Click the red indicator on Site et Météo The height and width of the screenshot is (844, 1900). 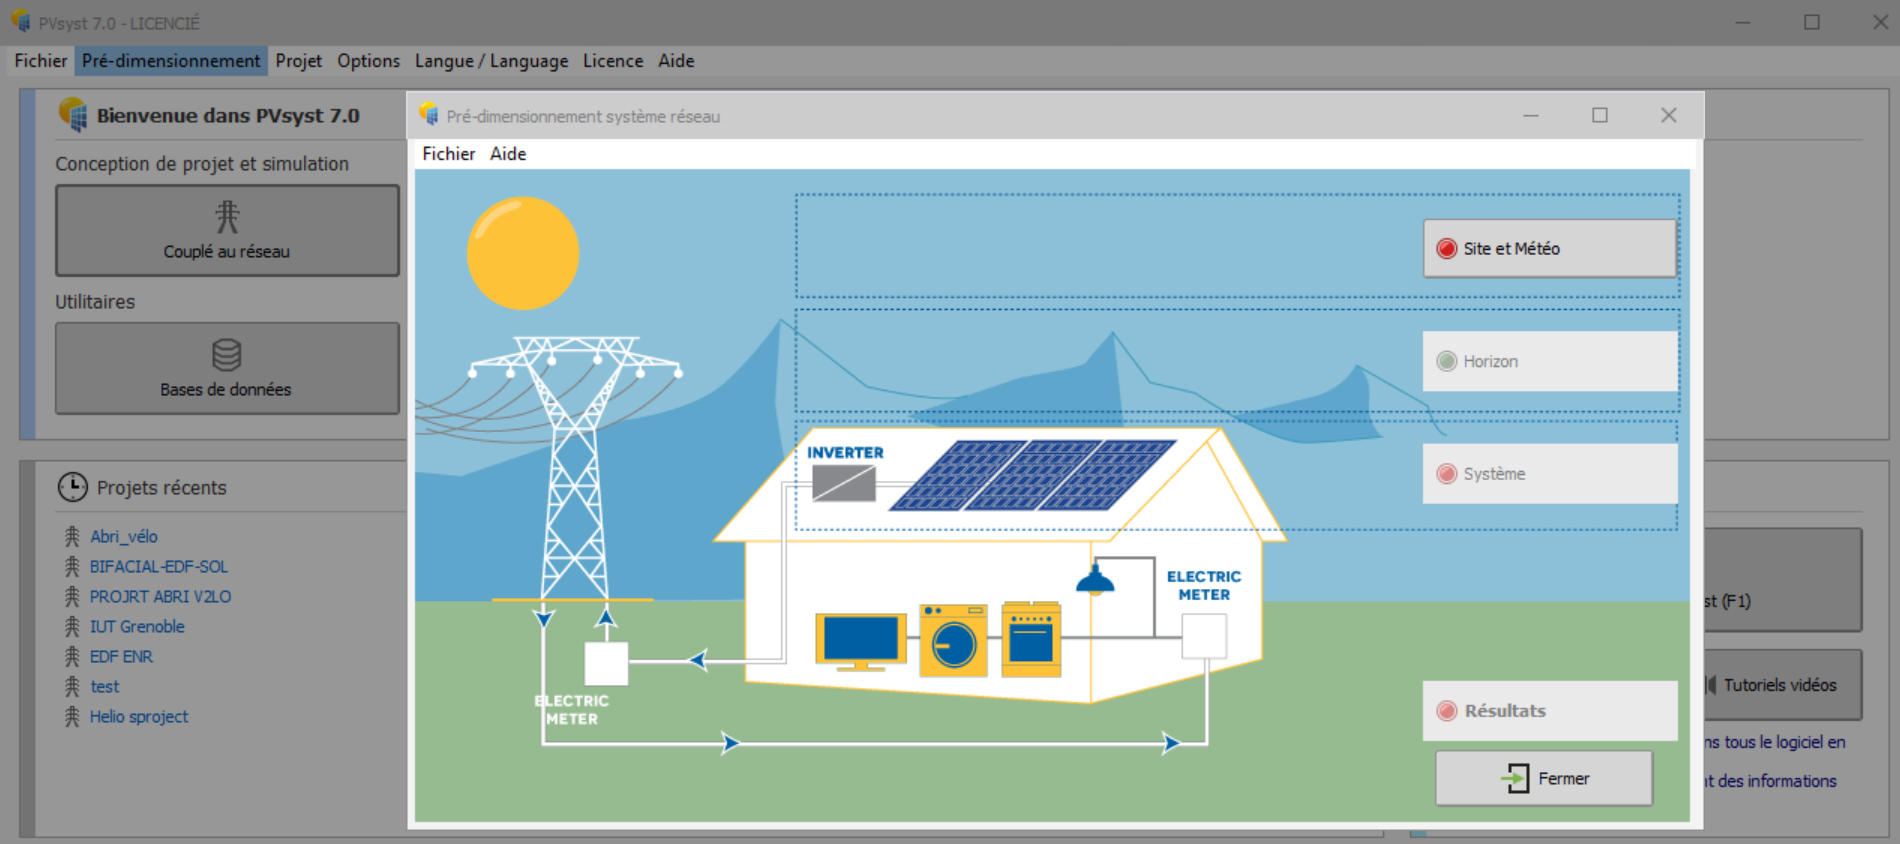click(x=1446, y=249)
